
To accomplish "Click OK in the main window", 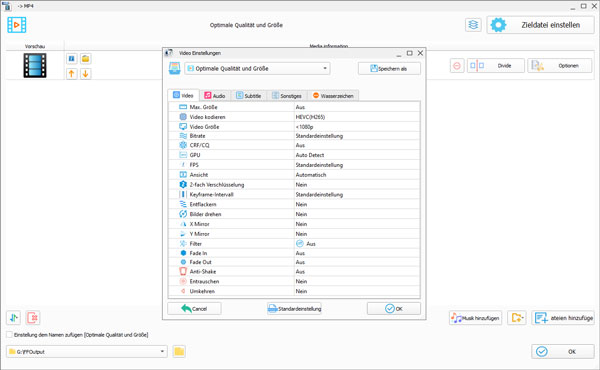I will (x=563, y=351).
